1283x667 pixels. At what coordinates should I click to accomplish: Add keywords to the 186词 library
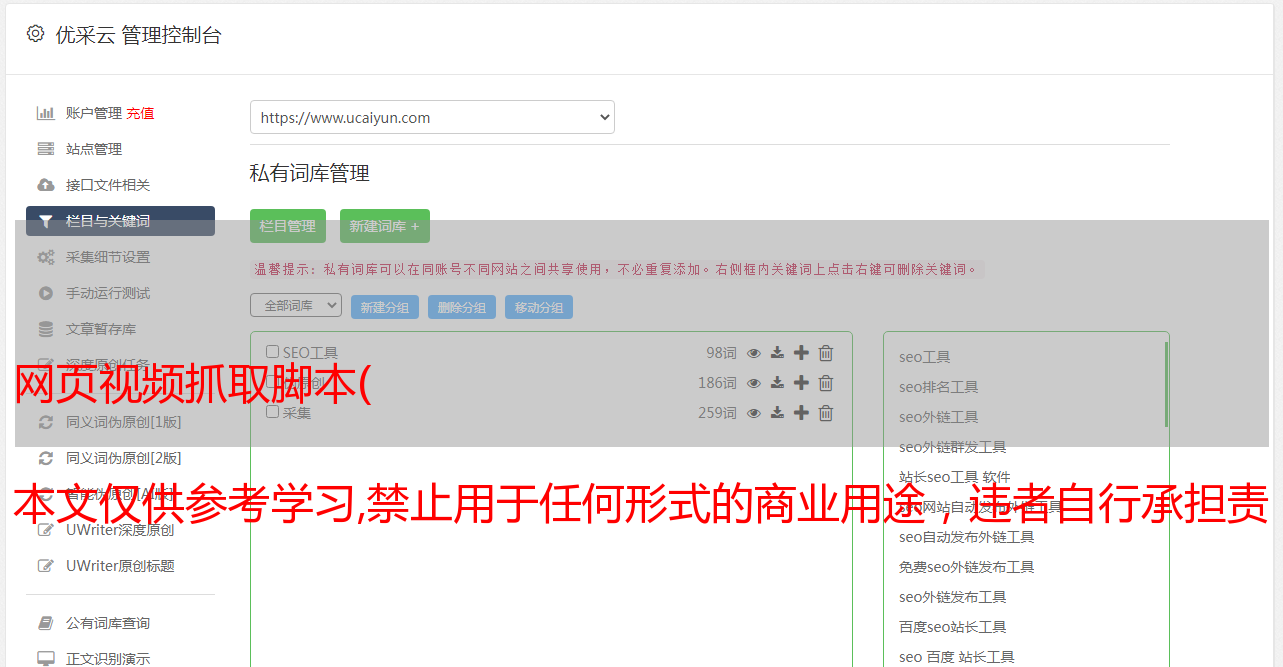tap(801, 383)
